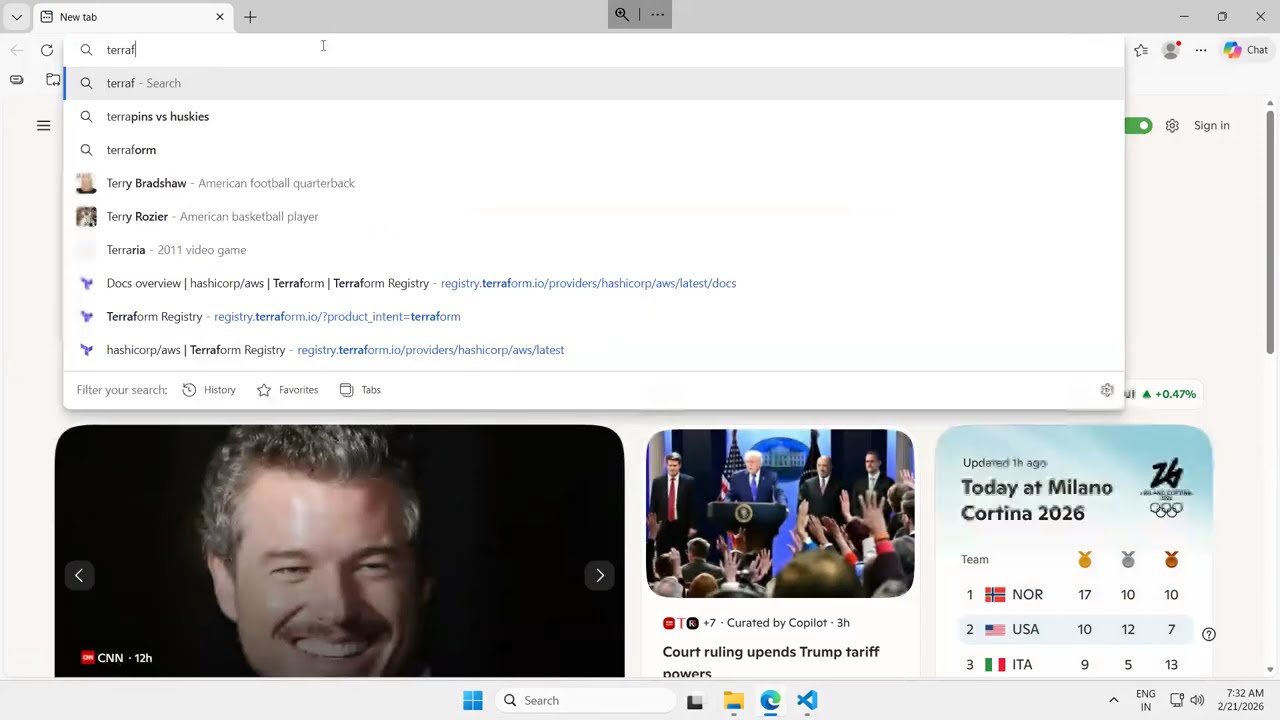
Task: Select Terry Bradshaw suggestion
Action: pyautogui.click(x=594, y=183)
